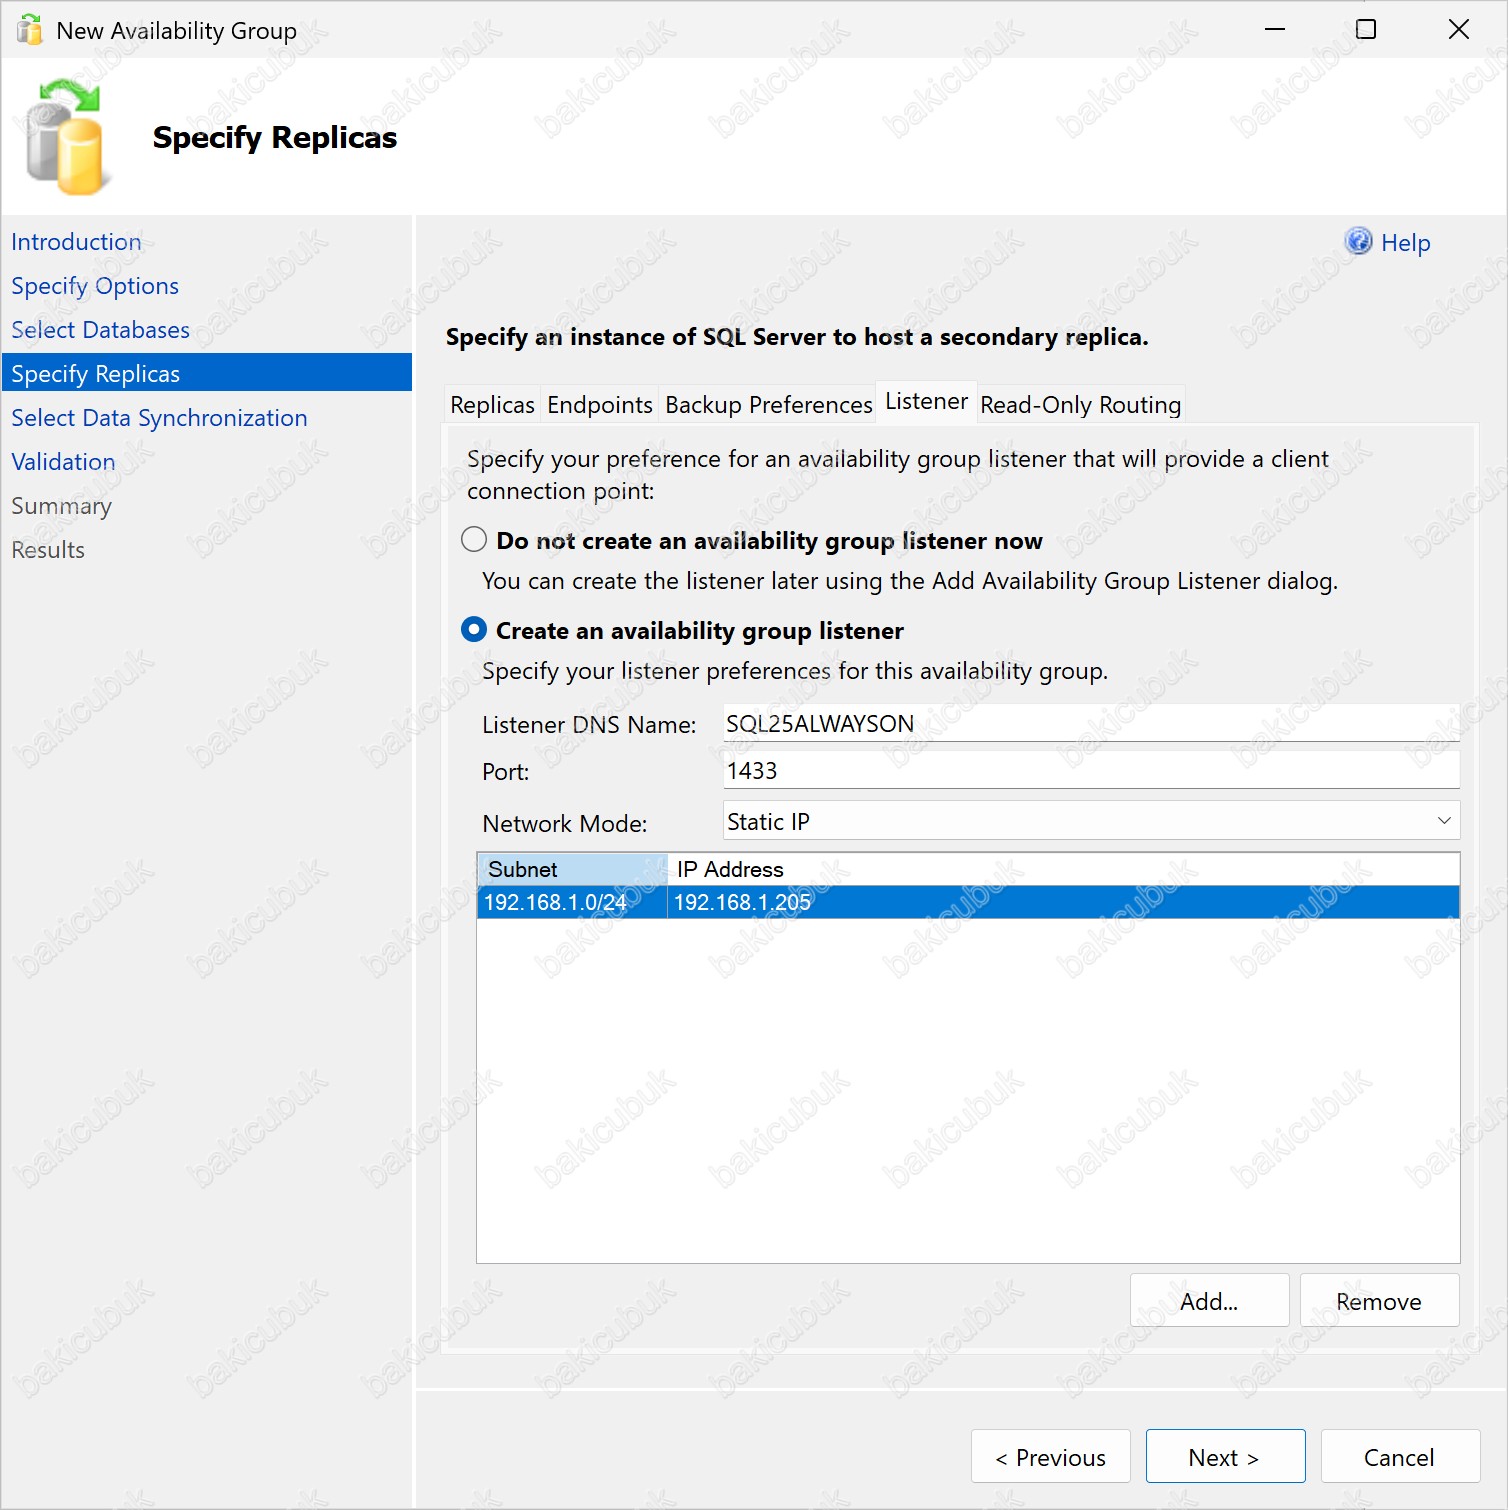The width and height of the screenshot is (1508, 1510).
Task: Click into the Port field
Action: coord(1090,771)
